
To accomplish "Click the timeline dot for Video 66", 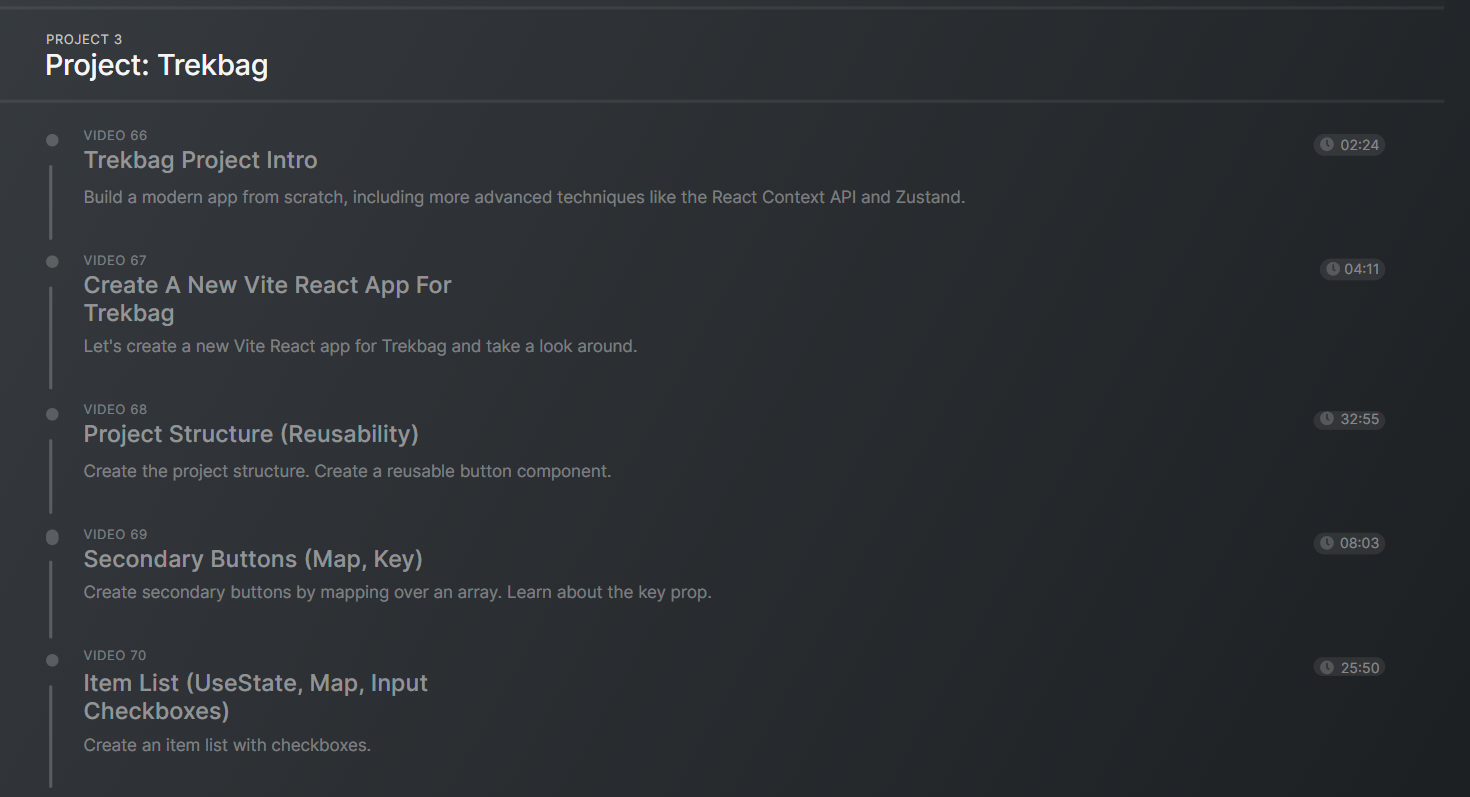I will (52, 140).
